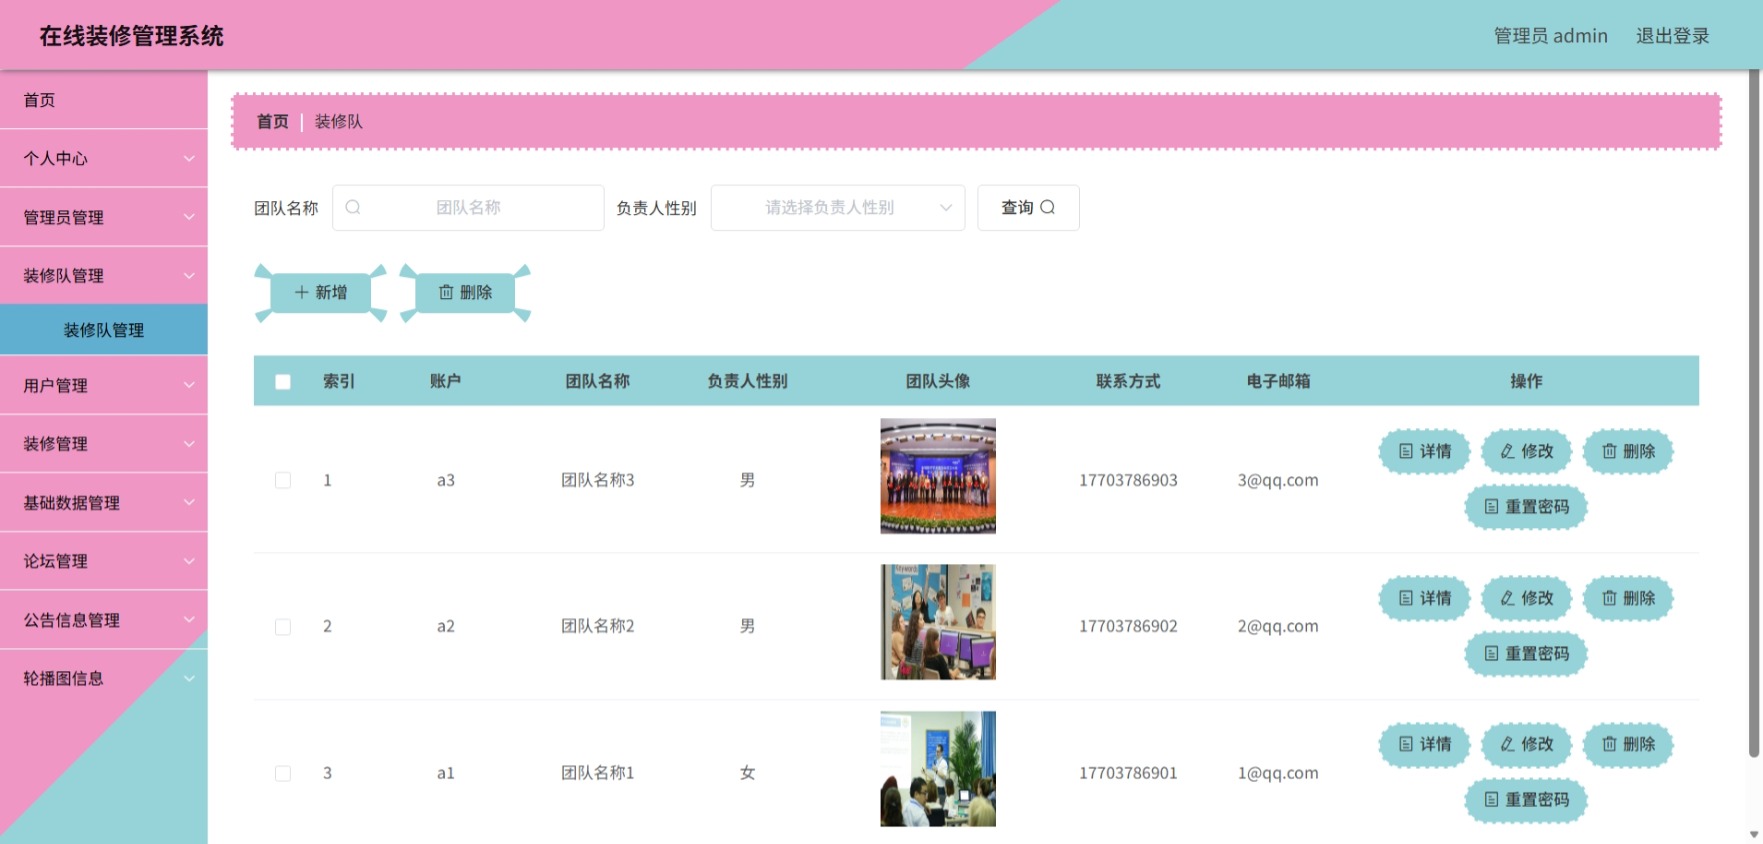
Task: Click the plus icon on 新增 button
Action: click(x=301, y=292)
